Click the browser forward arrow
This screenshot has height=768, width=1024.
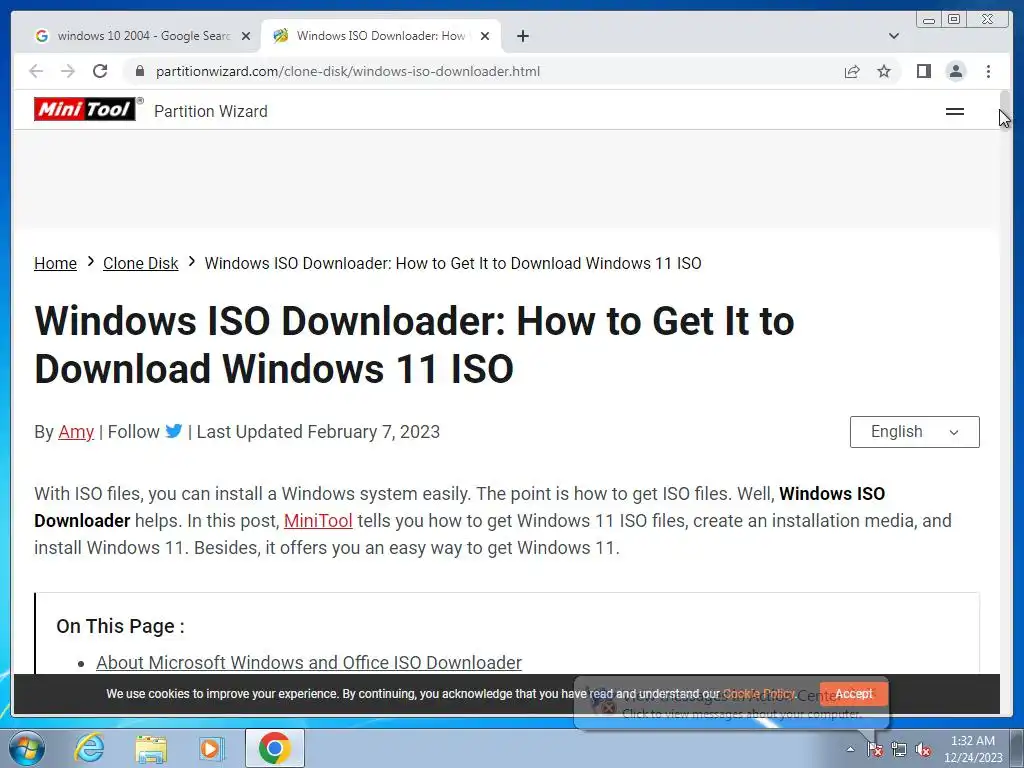[x=68, y=71]
